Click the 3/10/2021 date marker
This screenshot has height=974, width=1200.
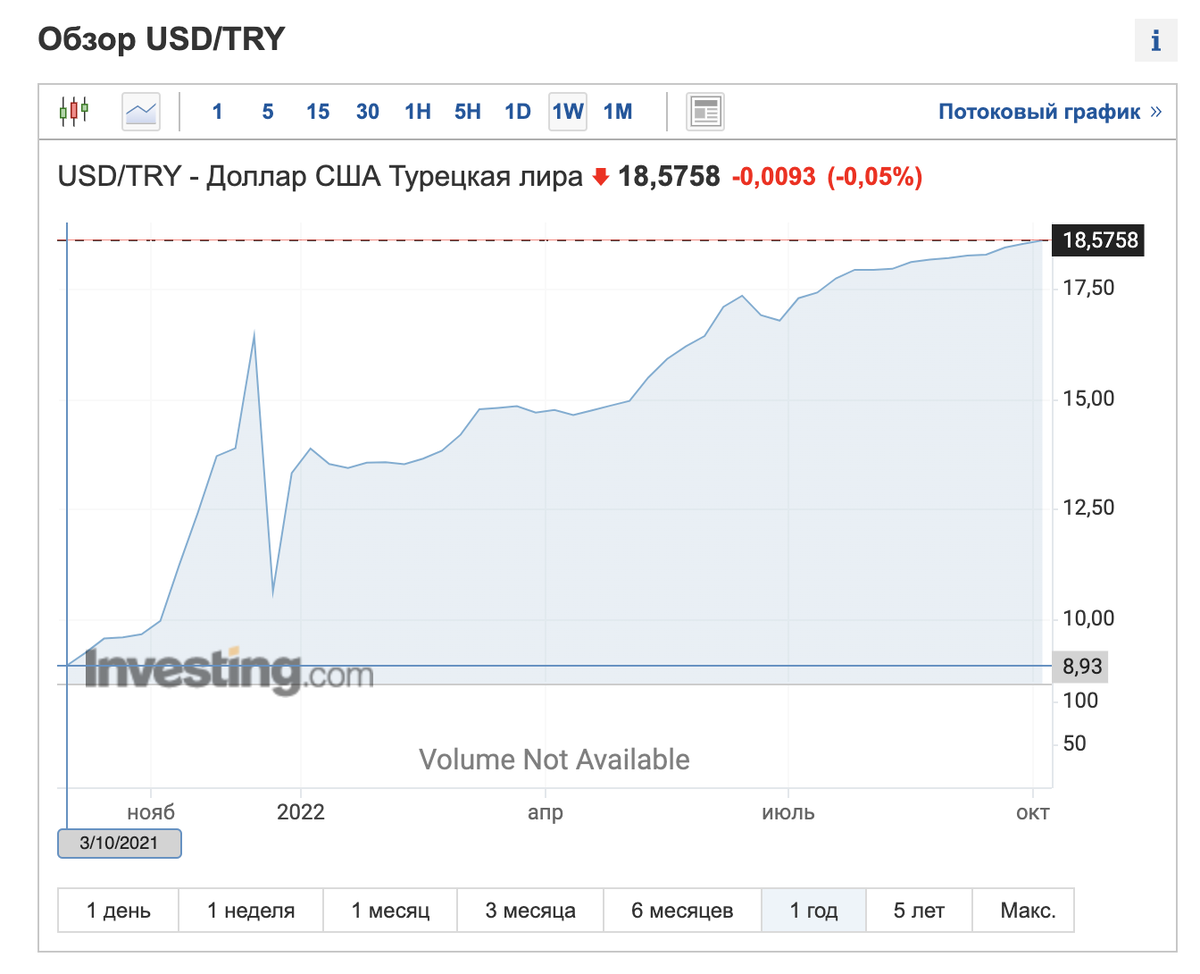pos(120,843)
